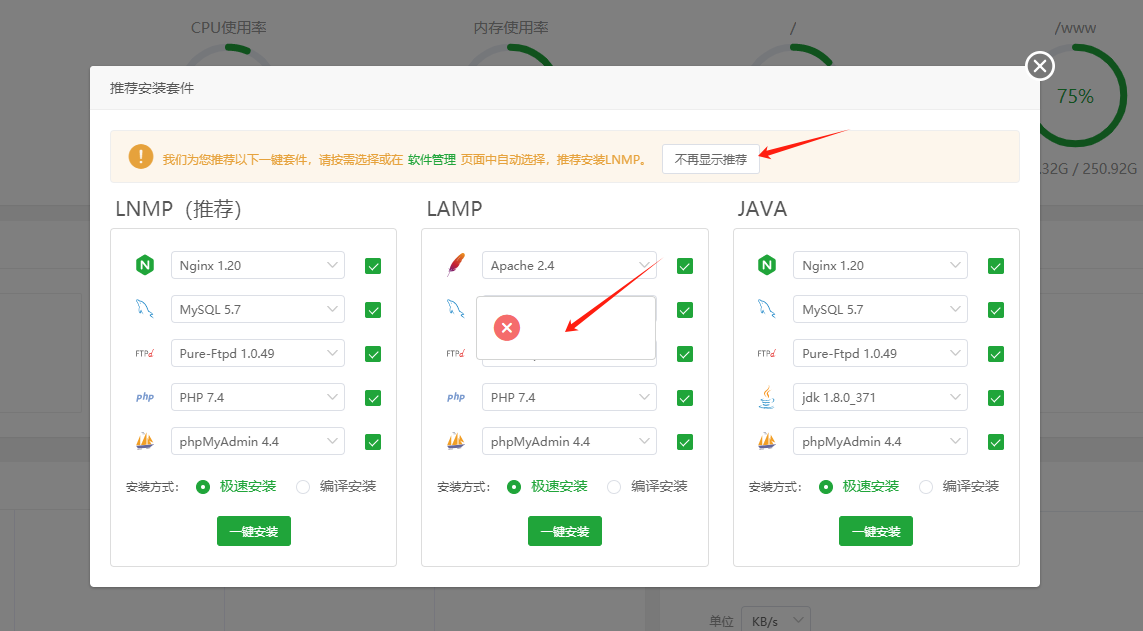1143x631 pixels.
Task: Open MySQL 5.7 version dropdown in JAVA
Action: click(881, 309)
